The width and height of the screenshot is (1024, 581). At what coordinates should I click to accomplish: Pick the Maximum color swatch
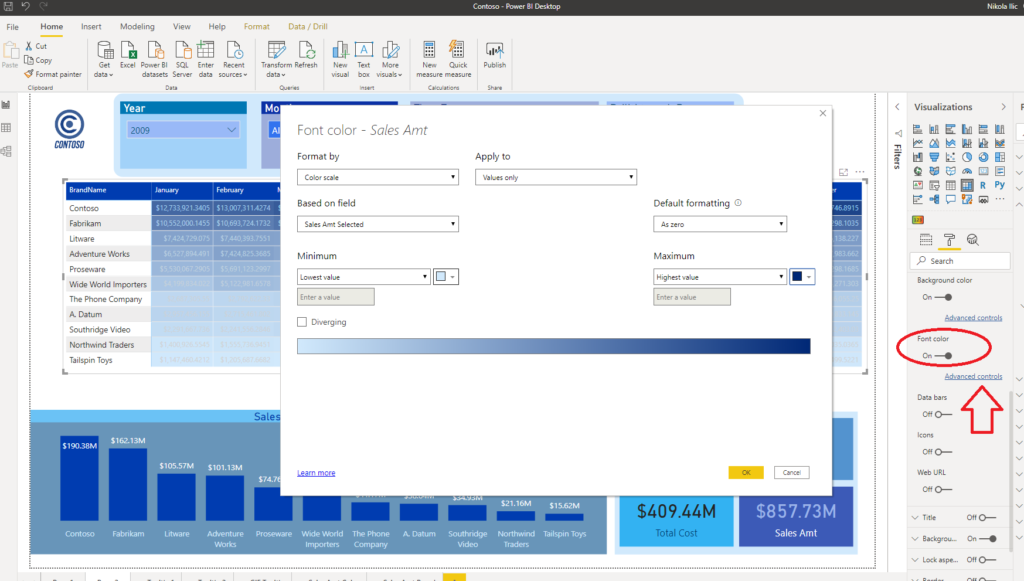coord(802,277)
